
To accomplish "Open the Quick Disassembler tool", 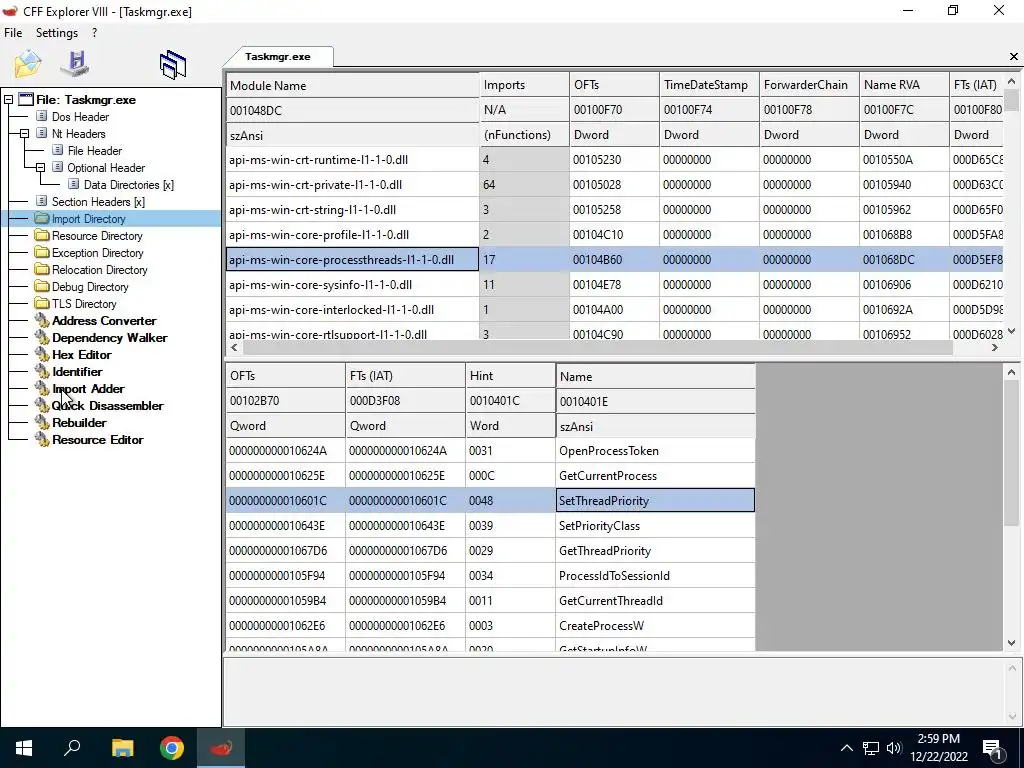I will click(108, 406).
